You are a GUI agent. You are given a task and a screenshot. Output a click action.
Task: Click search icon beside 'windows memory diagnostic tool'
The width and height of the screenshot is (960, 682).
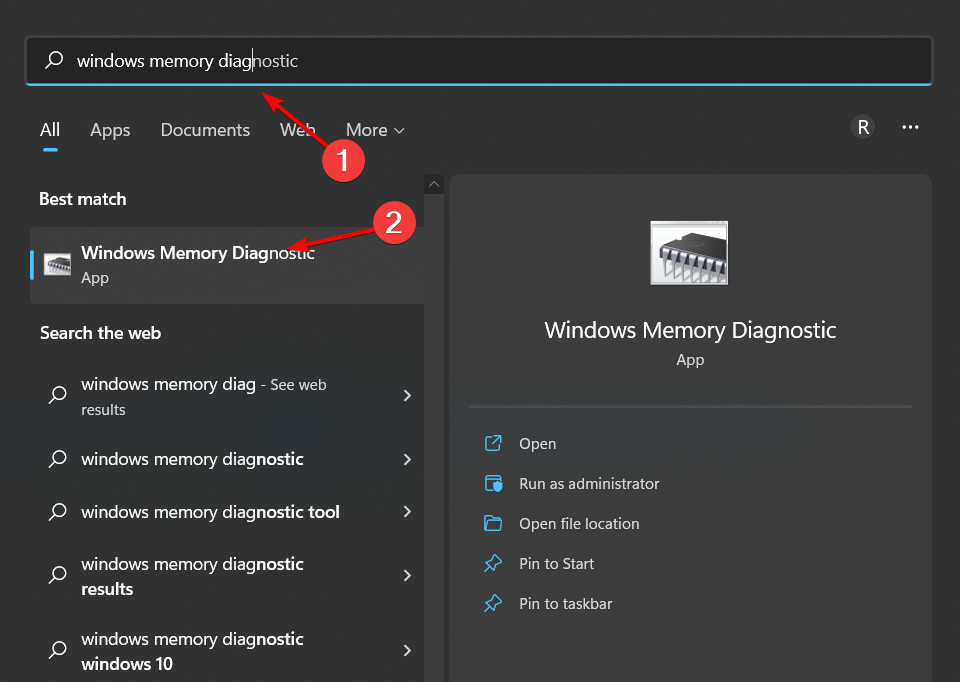click(x=58, y=511)
